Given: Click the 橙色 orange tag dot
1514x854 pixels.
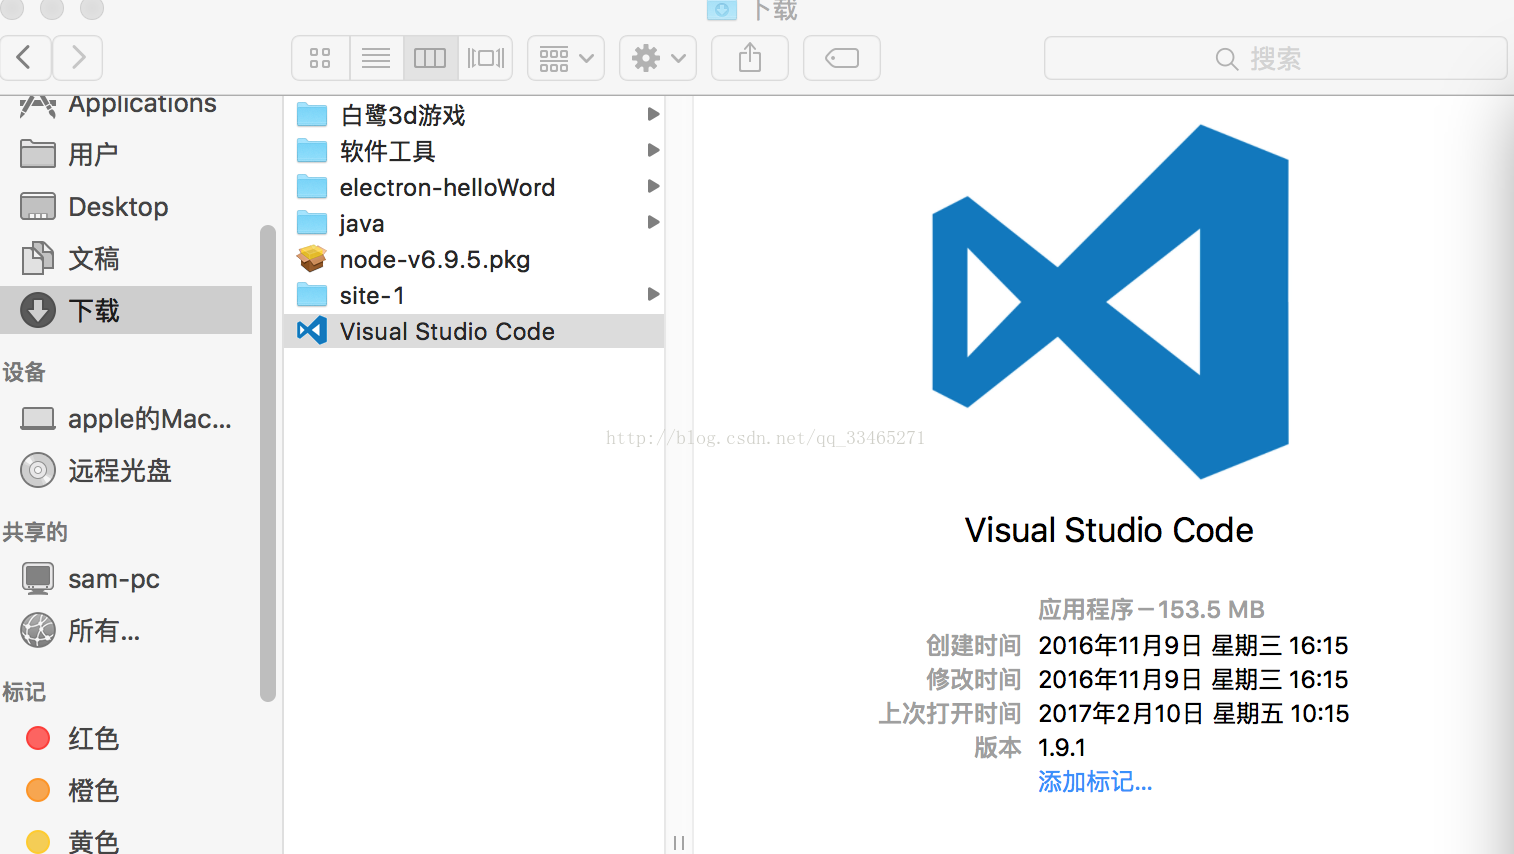Looking at the screenshot, I should click(x=38, y=790).
